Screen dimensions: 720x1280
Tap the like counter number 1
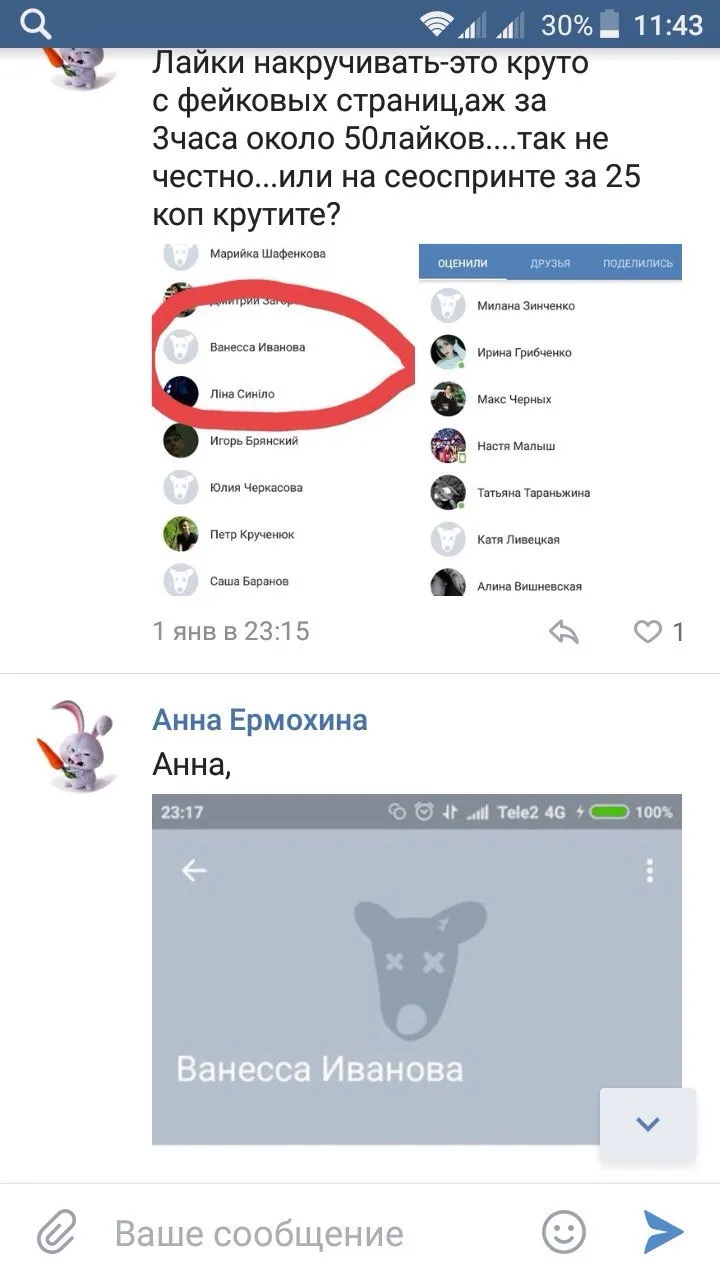[x=678, y=631]
